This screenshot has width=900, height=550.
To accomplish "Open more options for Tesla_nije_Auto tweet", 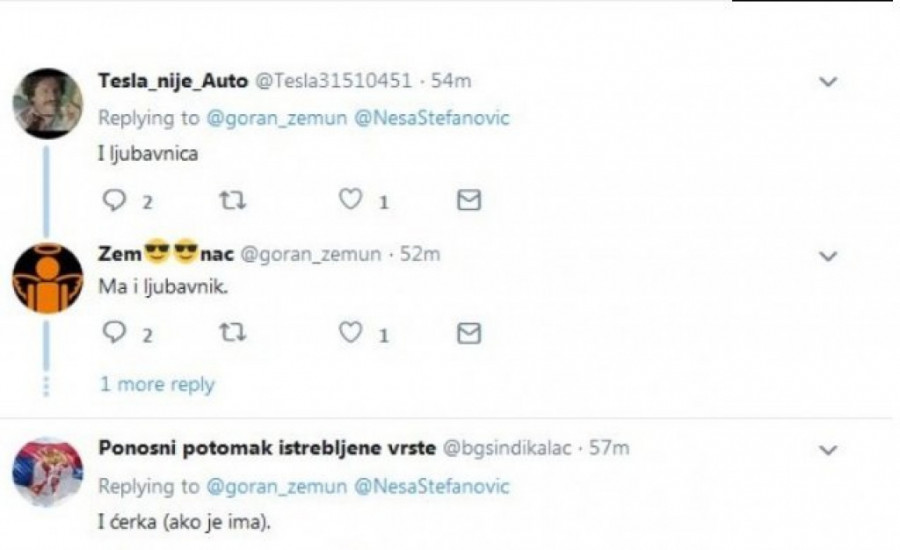I will (828, 83).
